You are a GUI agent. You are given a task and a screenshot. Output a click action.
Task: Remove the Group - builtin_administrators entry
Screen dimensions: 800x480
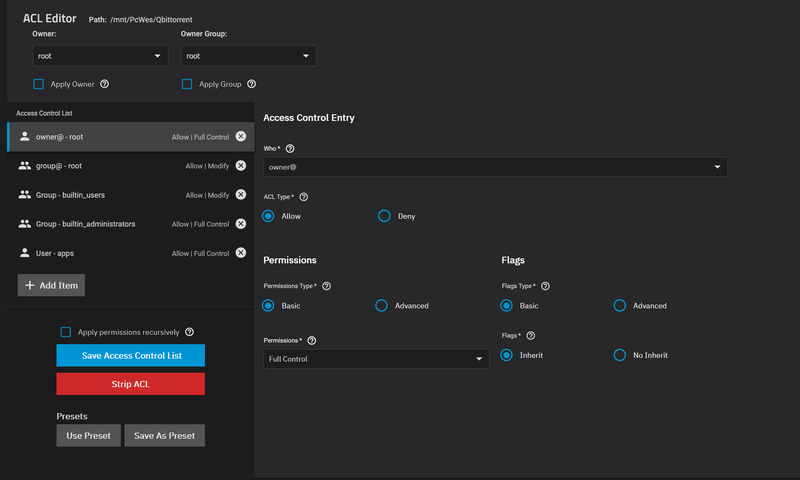(x=241, y=223)
